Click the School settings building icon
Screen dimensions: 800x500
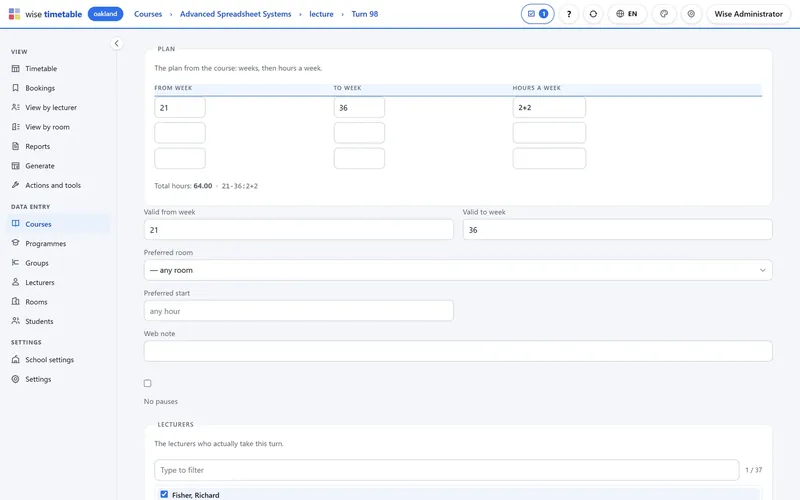coord(15,359)
